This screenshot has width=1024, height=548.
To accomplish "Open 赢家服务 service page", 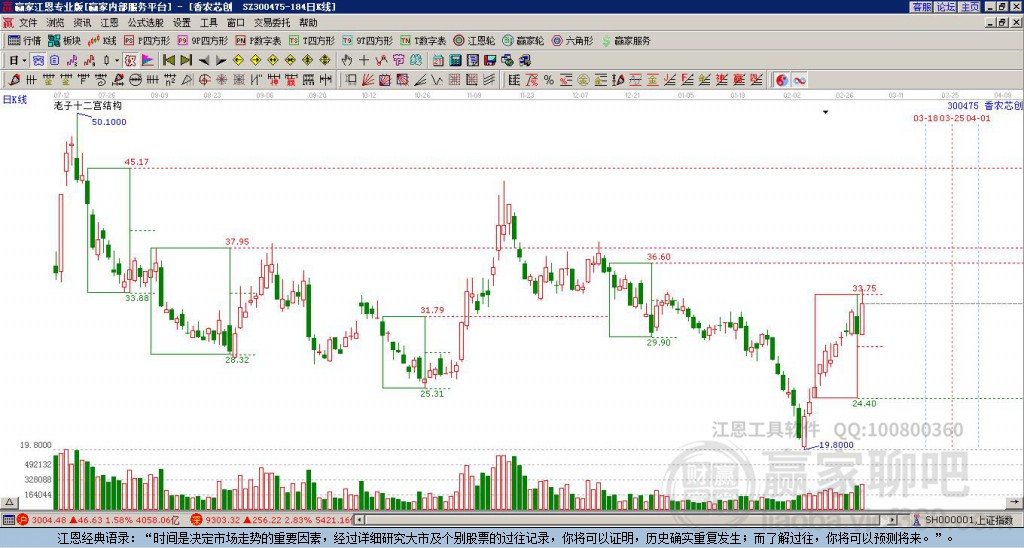I will pos(626,40).
